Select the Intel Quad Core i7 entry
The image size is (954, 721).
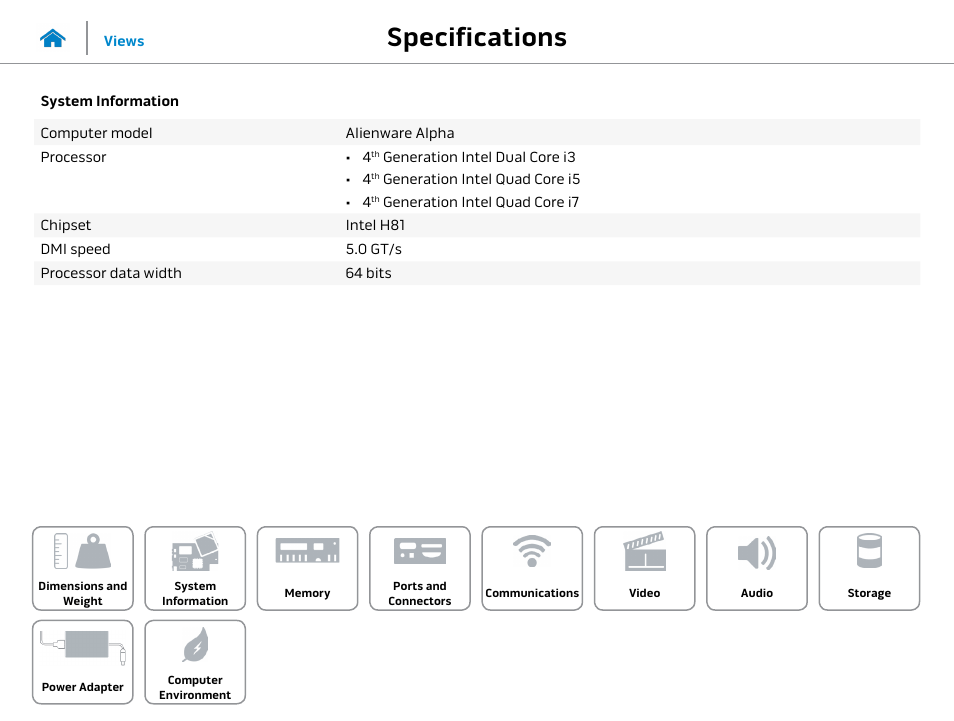click(x=470, y=202)
